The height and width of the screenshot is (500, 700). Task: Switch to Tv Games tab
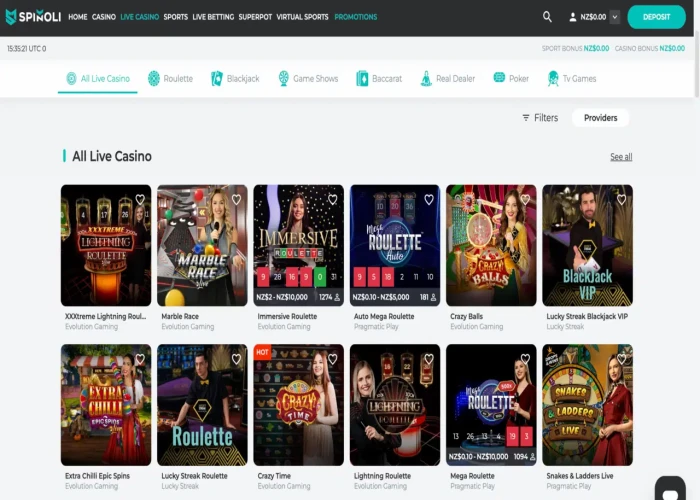[x=571, y=78]
